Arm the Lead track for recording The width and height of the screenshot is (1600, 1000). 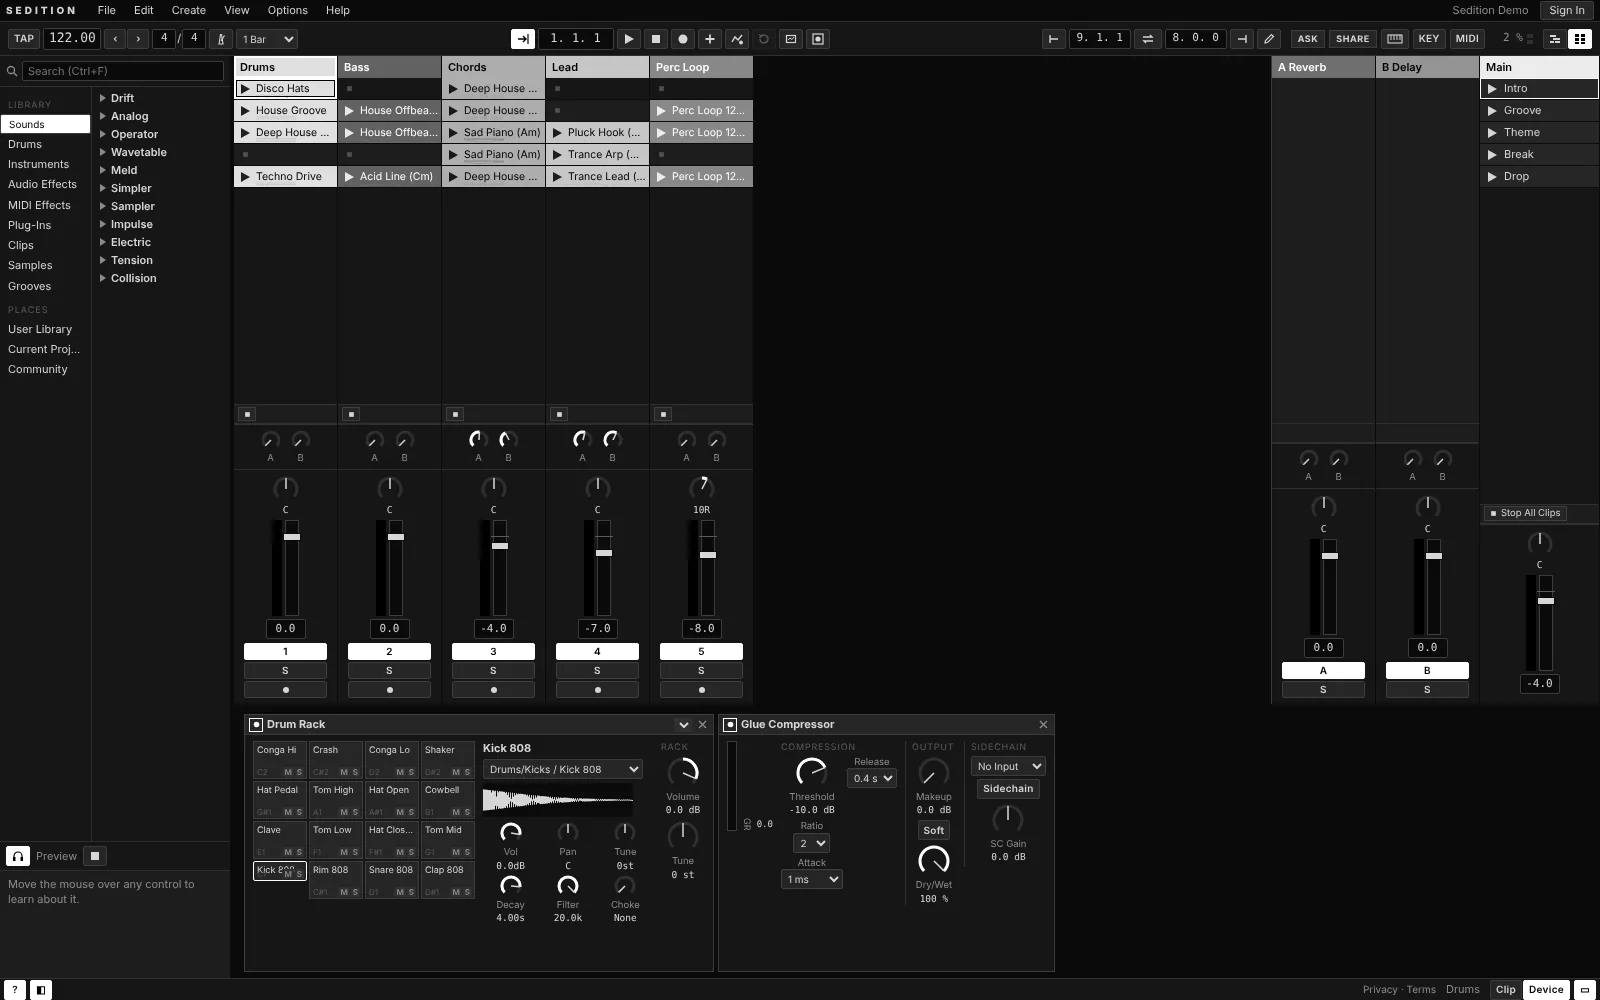597,690
